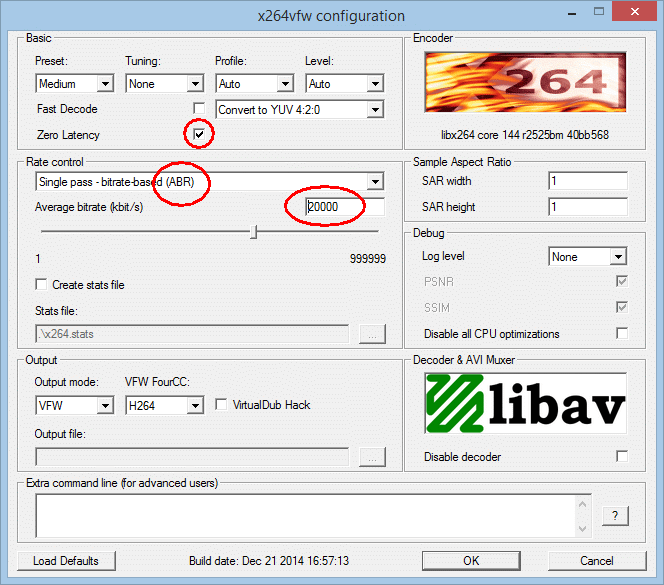The width and height of the screenshot is (664, 585).
Task: Enable Create stats file option
Action: (41, 285)
